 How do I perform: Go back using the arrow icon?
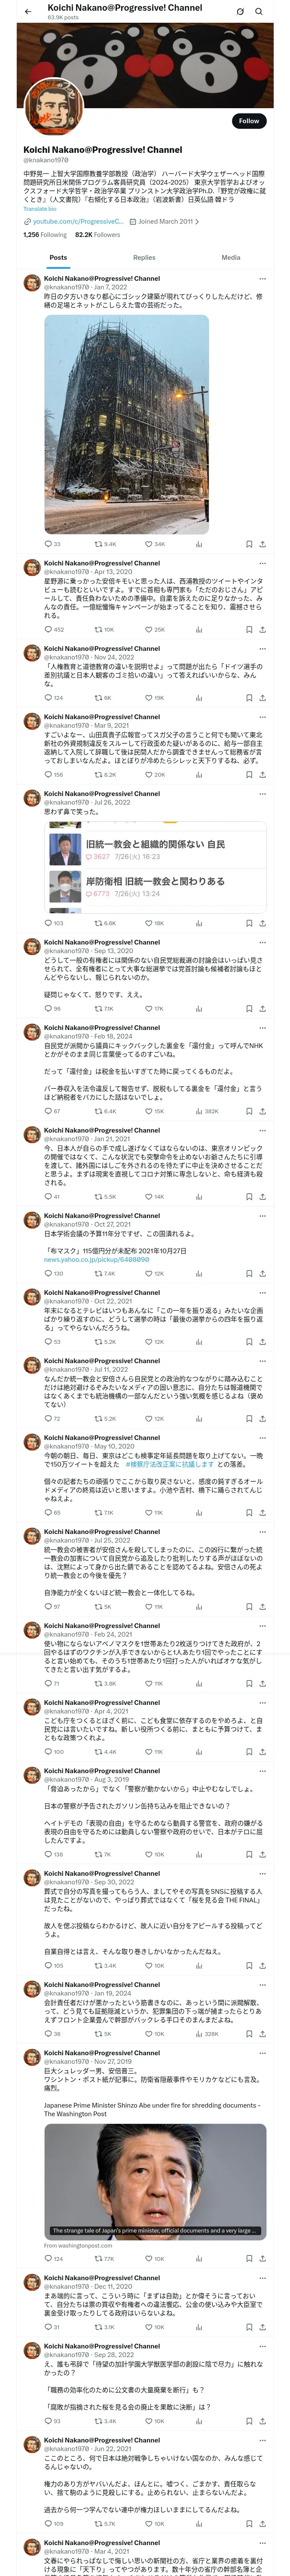coord(28,12)
